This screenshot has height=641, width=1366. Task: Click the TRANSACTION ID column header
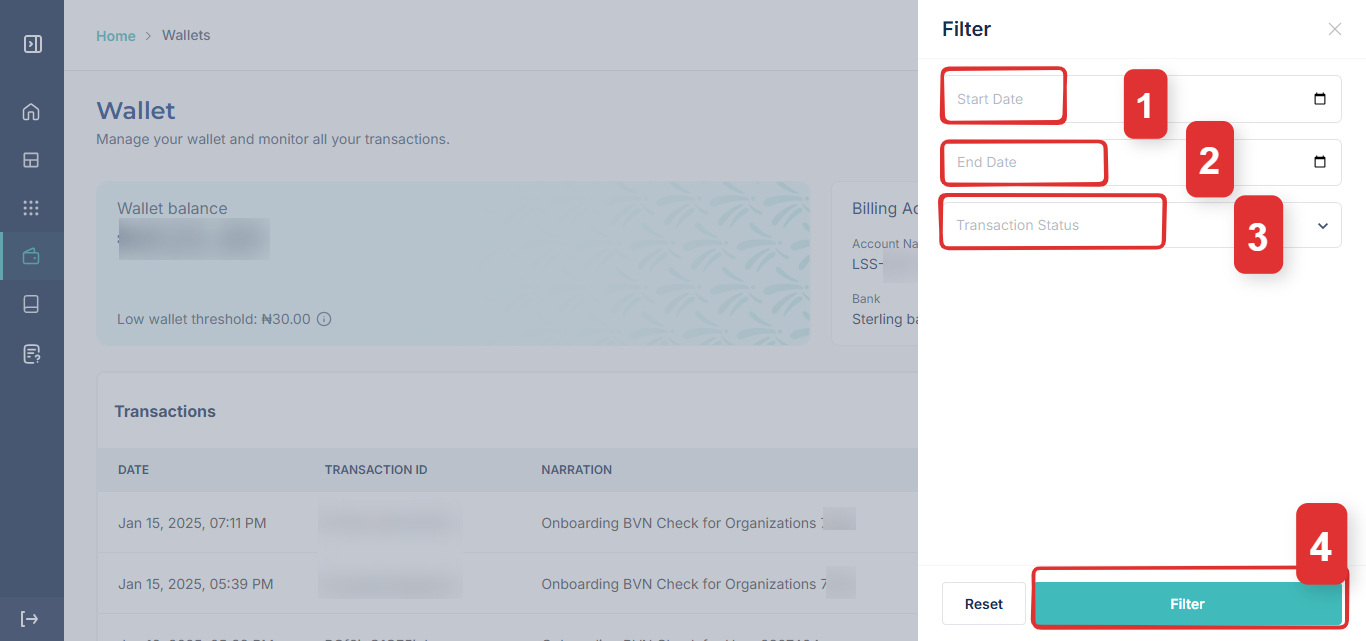[376, 470]
